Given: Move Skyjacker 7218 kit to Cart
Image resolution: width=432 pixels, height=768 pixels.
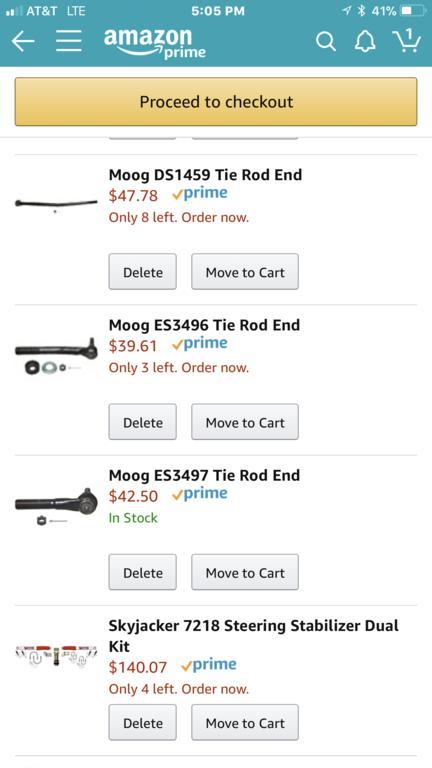Looking at the screenshot, I should 245,723.
